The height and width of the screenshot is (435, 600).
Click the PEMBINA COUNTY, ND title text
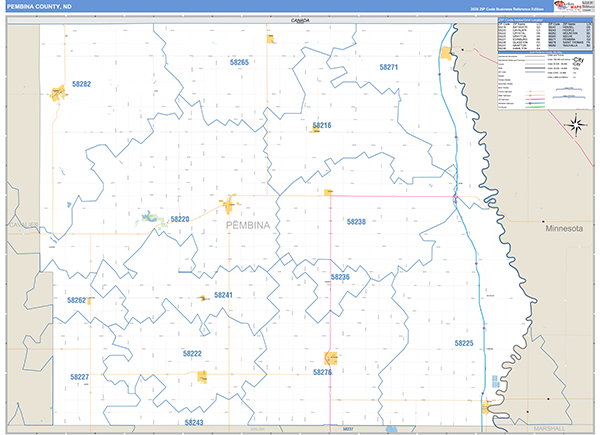(39, 6)
